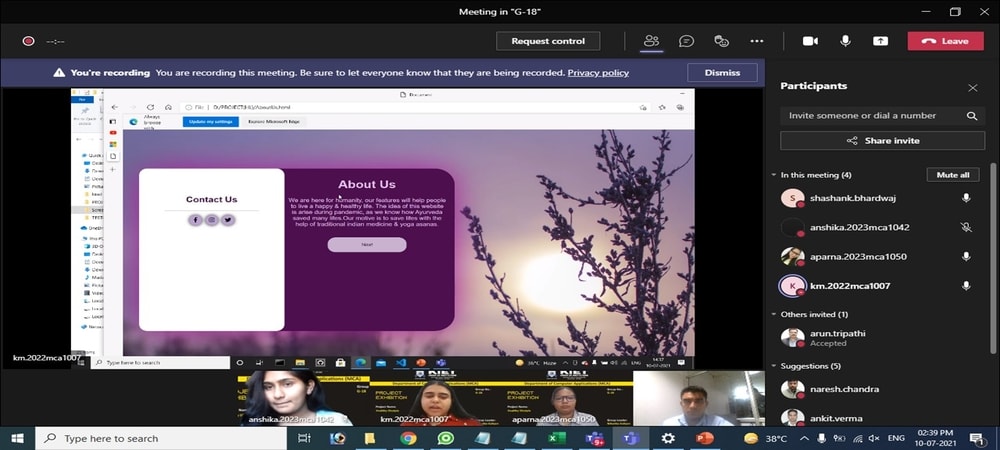Click the Request control button

[x=548, y=41]
